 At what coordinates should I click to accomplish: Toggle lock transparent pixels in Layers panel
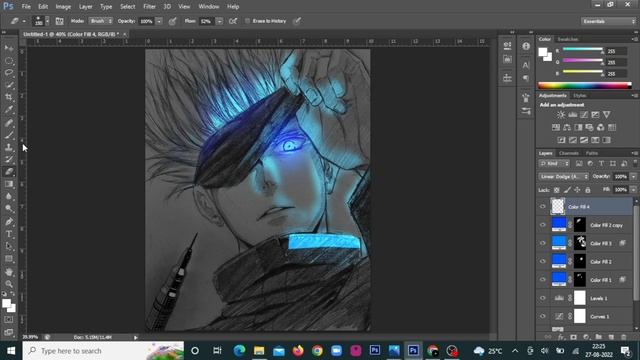(x=556, y=190)
